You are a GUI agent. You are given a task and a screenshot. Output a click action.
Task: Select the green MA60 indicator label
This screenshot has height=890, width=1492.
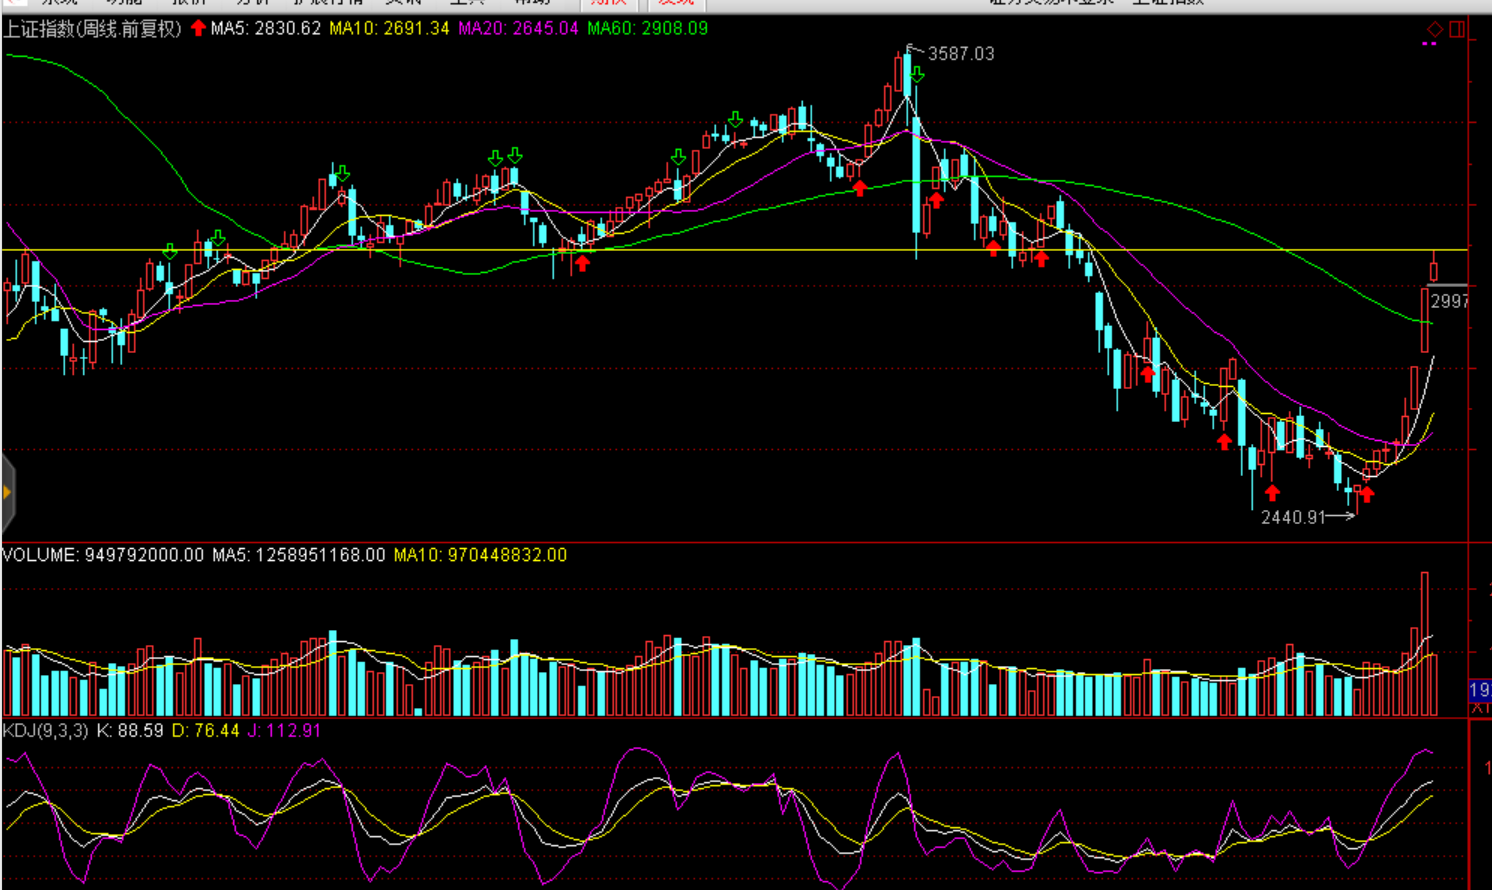[647, 28]
